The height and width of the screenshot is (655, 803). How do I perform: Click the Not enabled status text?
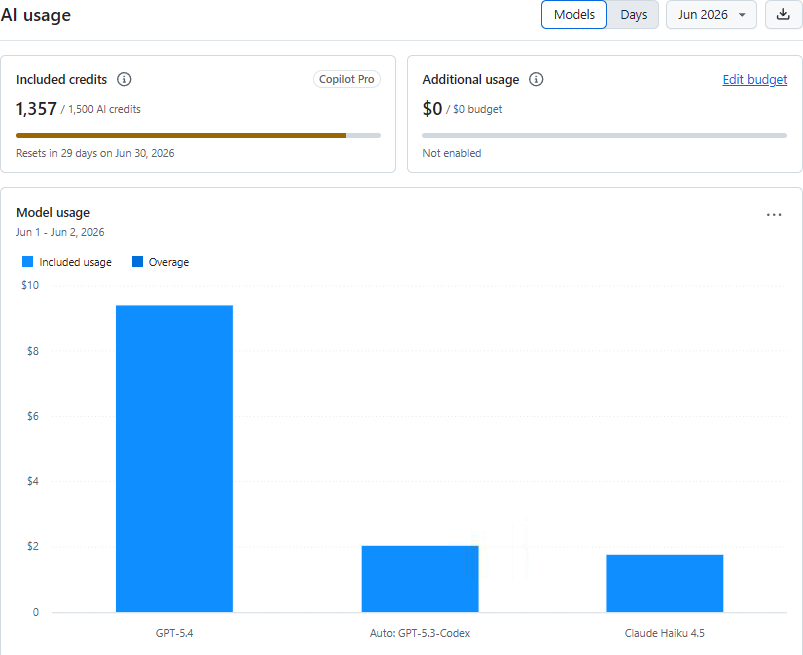[x=452, y=153]
